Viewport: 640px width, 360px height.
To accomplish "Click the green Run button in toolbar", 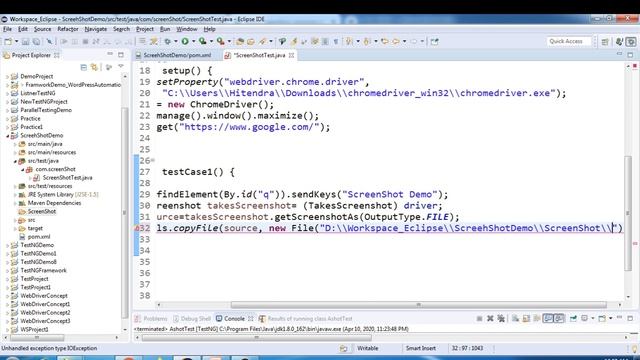I will click(x=185, y=41).
